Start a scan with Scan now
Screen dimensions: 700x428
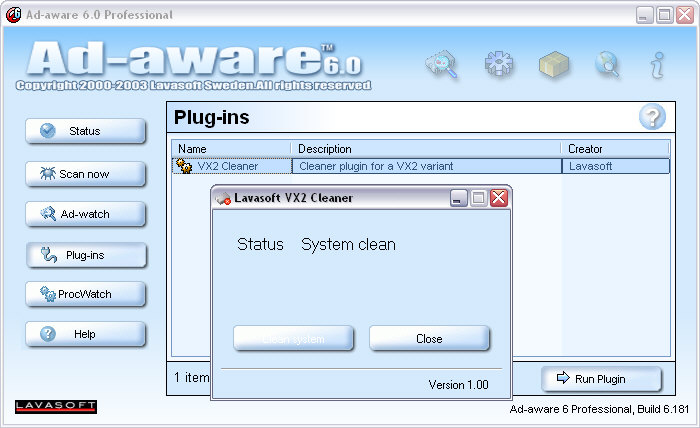click(x=86, y=174)
